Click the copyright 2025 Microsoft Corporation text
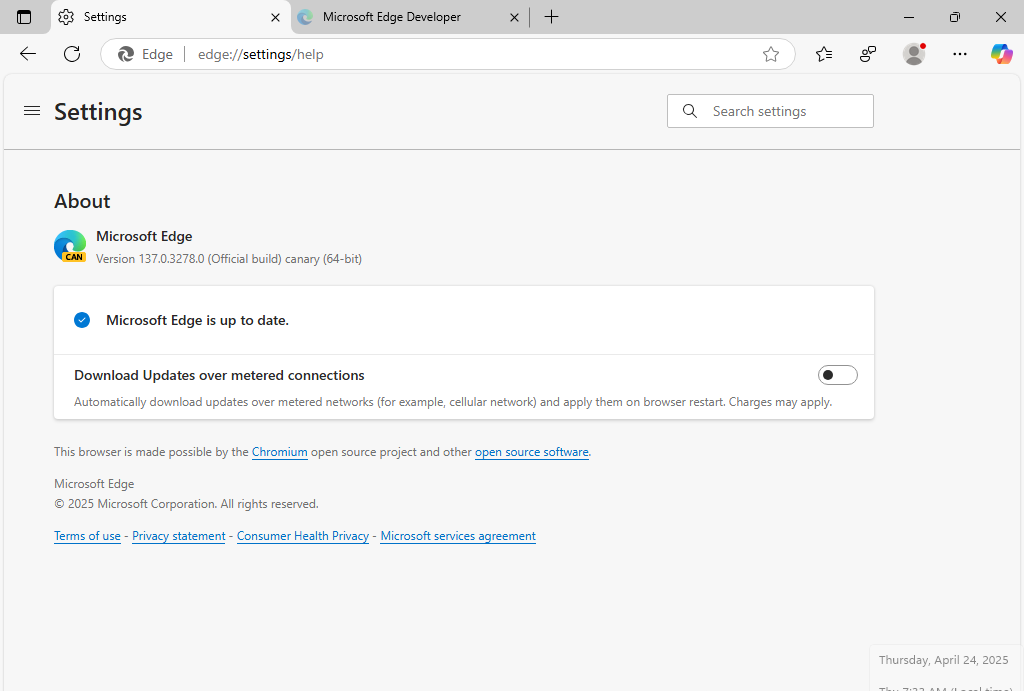This screenshot has height=691, width=1024. [186, 504]
